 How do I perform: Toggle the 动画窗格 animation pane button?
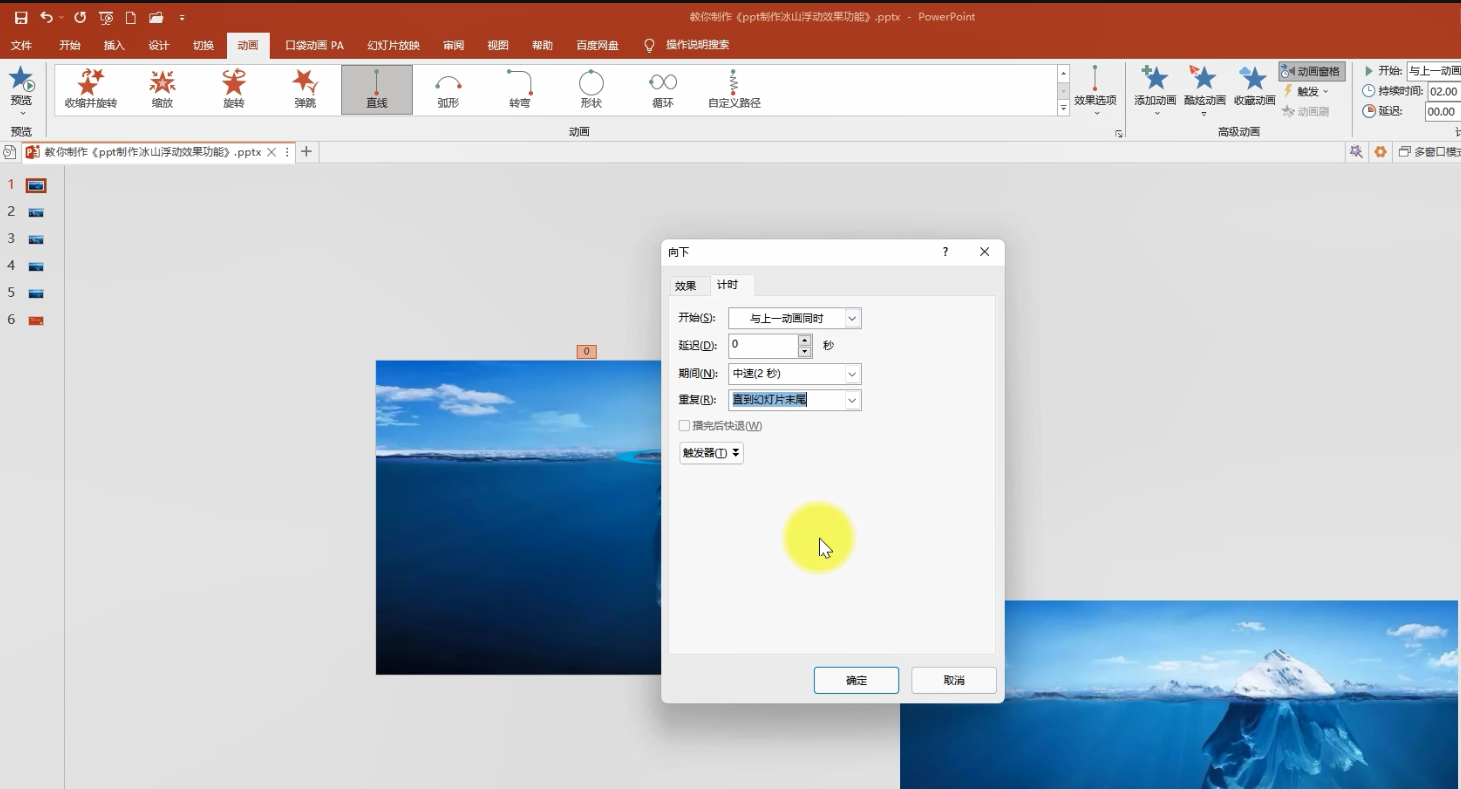(1311, 71)
